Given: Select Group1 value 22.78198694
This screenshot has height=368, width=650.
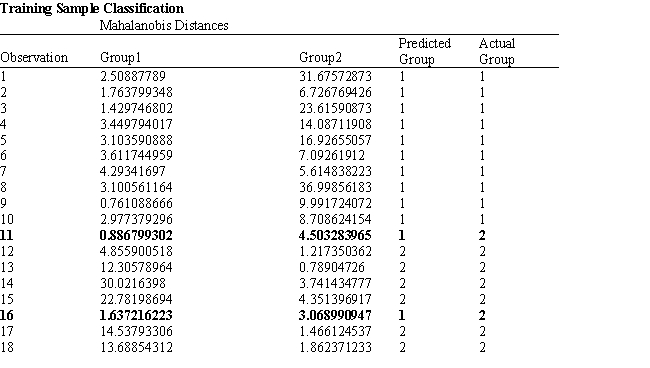Looking at the screenshot, I should click(136, 299).
